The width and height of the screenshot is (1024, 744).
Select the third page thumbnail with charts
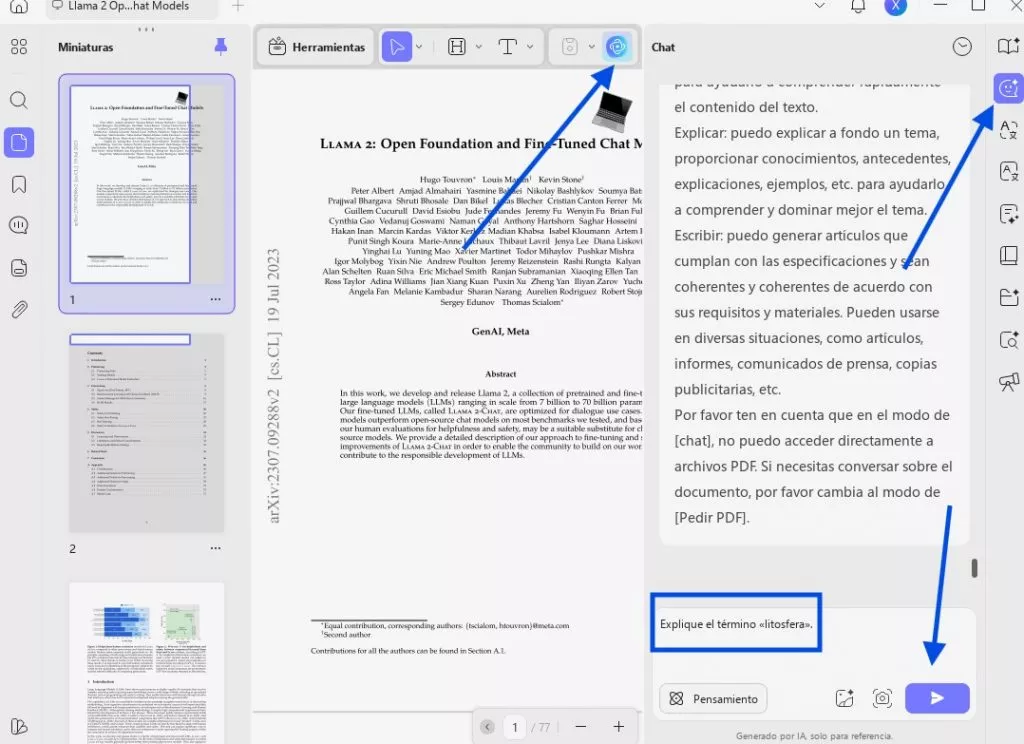pos(146,662)
